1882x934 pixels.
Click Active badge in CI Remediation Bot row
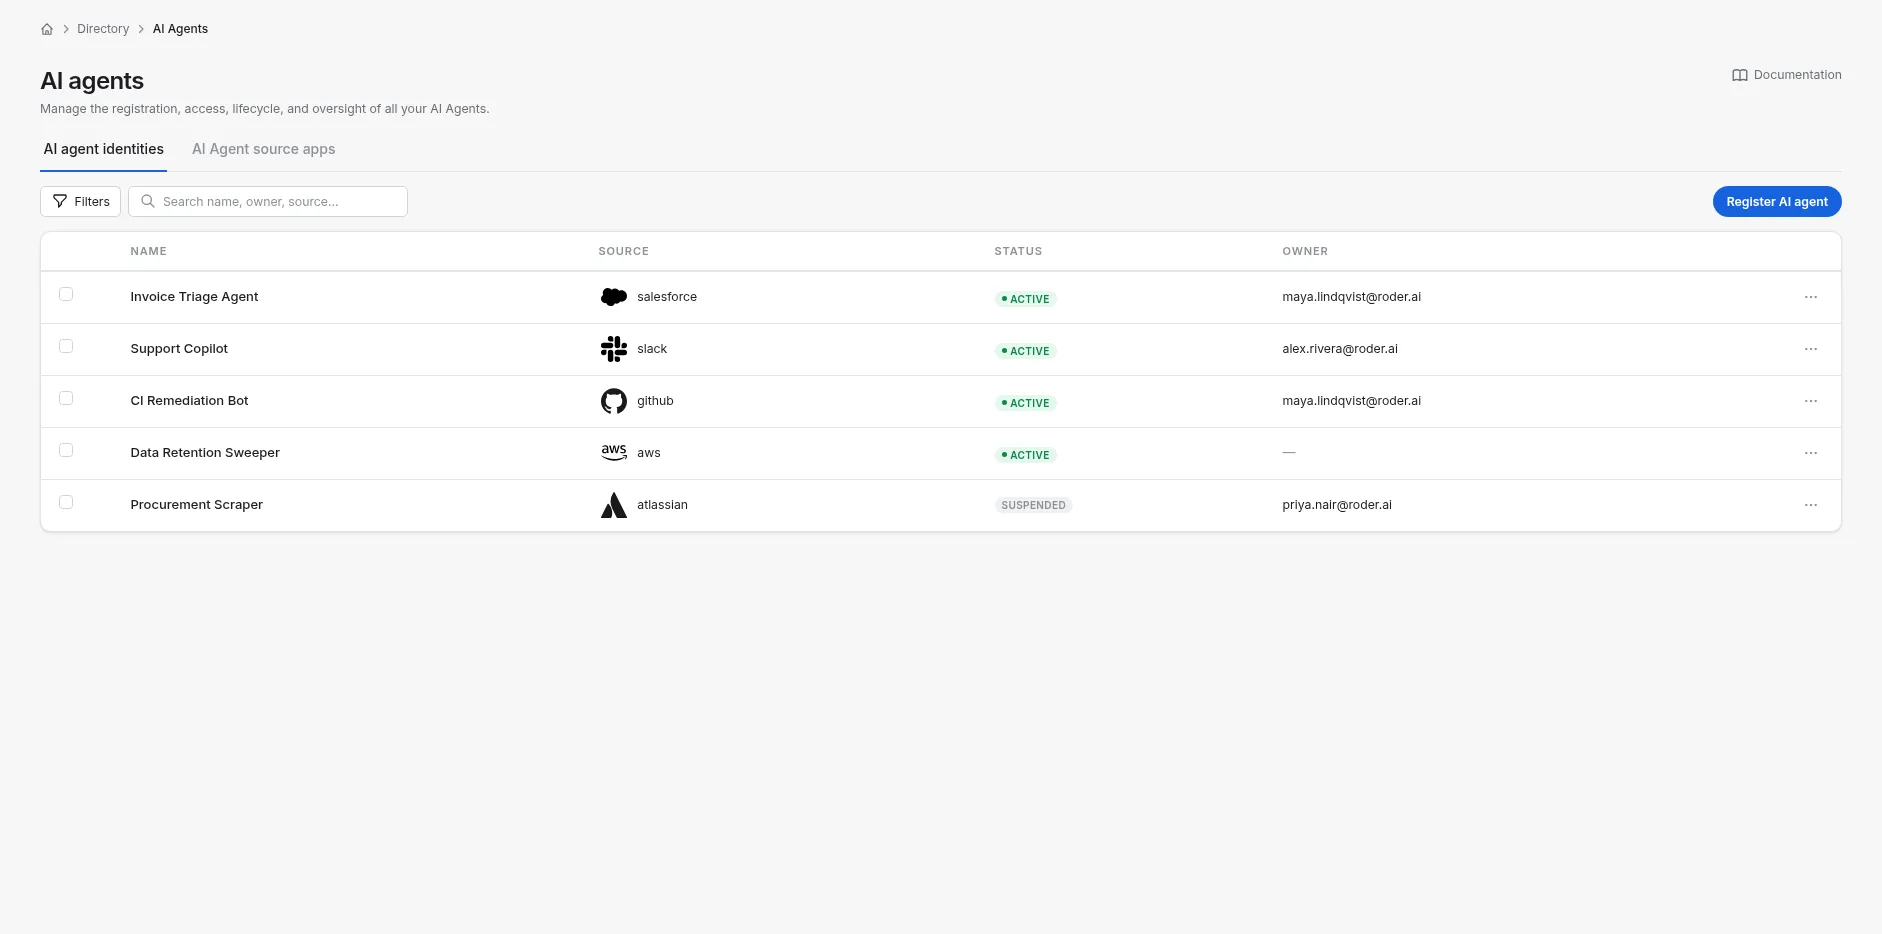1026,403
